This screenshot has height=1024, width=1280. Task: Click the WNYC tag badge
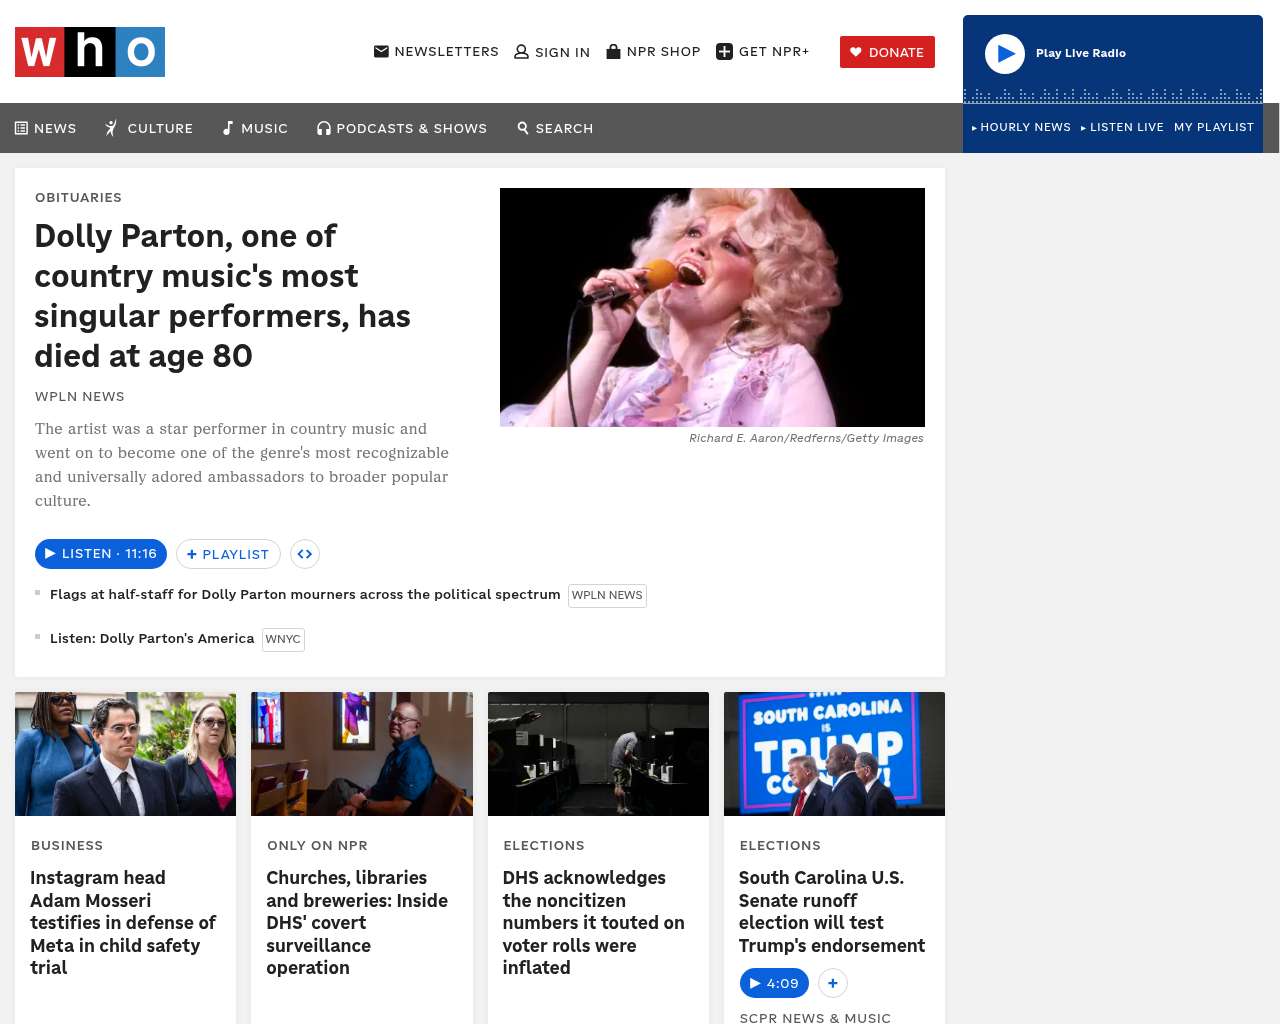(x=283, y=640)
